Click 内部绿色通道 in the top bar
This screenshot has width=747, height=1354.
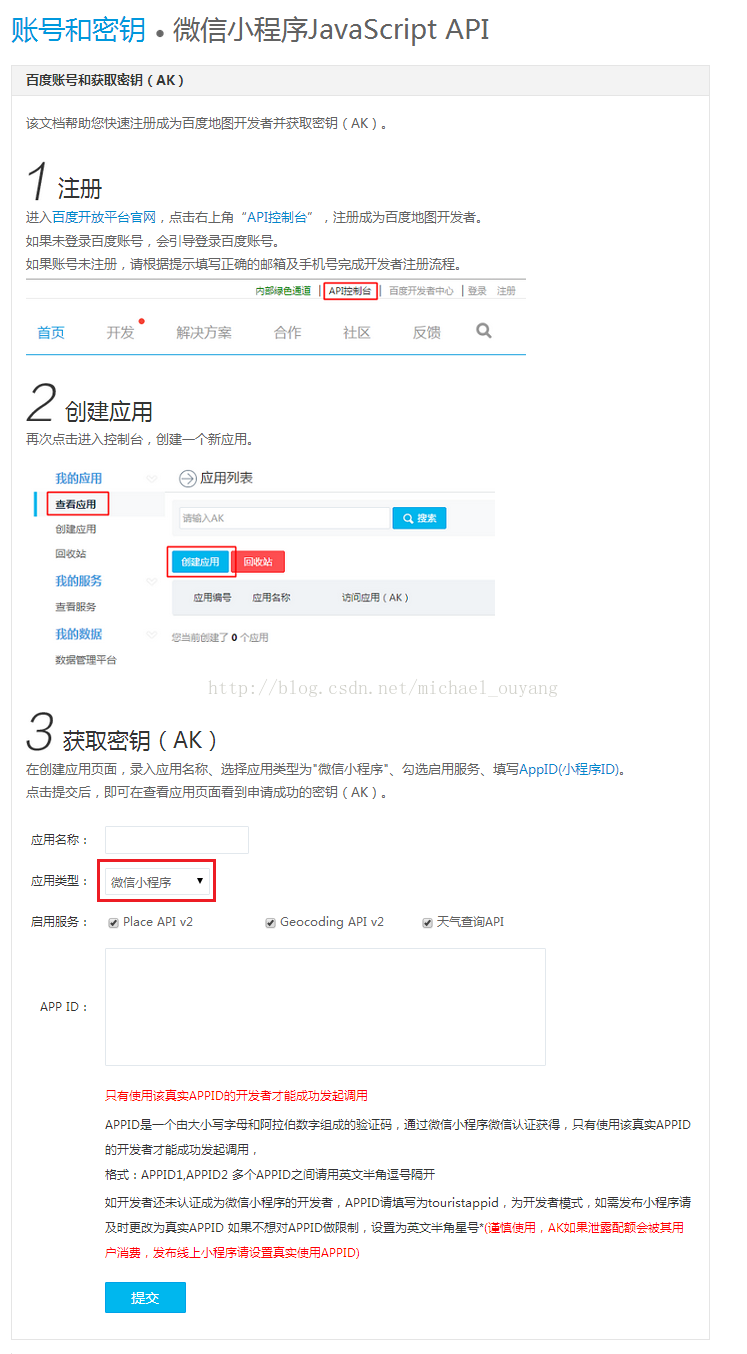[x=283, y=291]
